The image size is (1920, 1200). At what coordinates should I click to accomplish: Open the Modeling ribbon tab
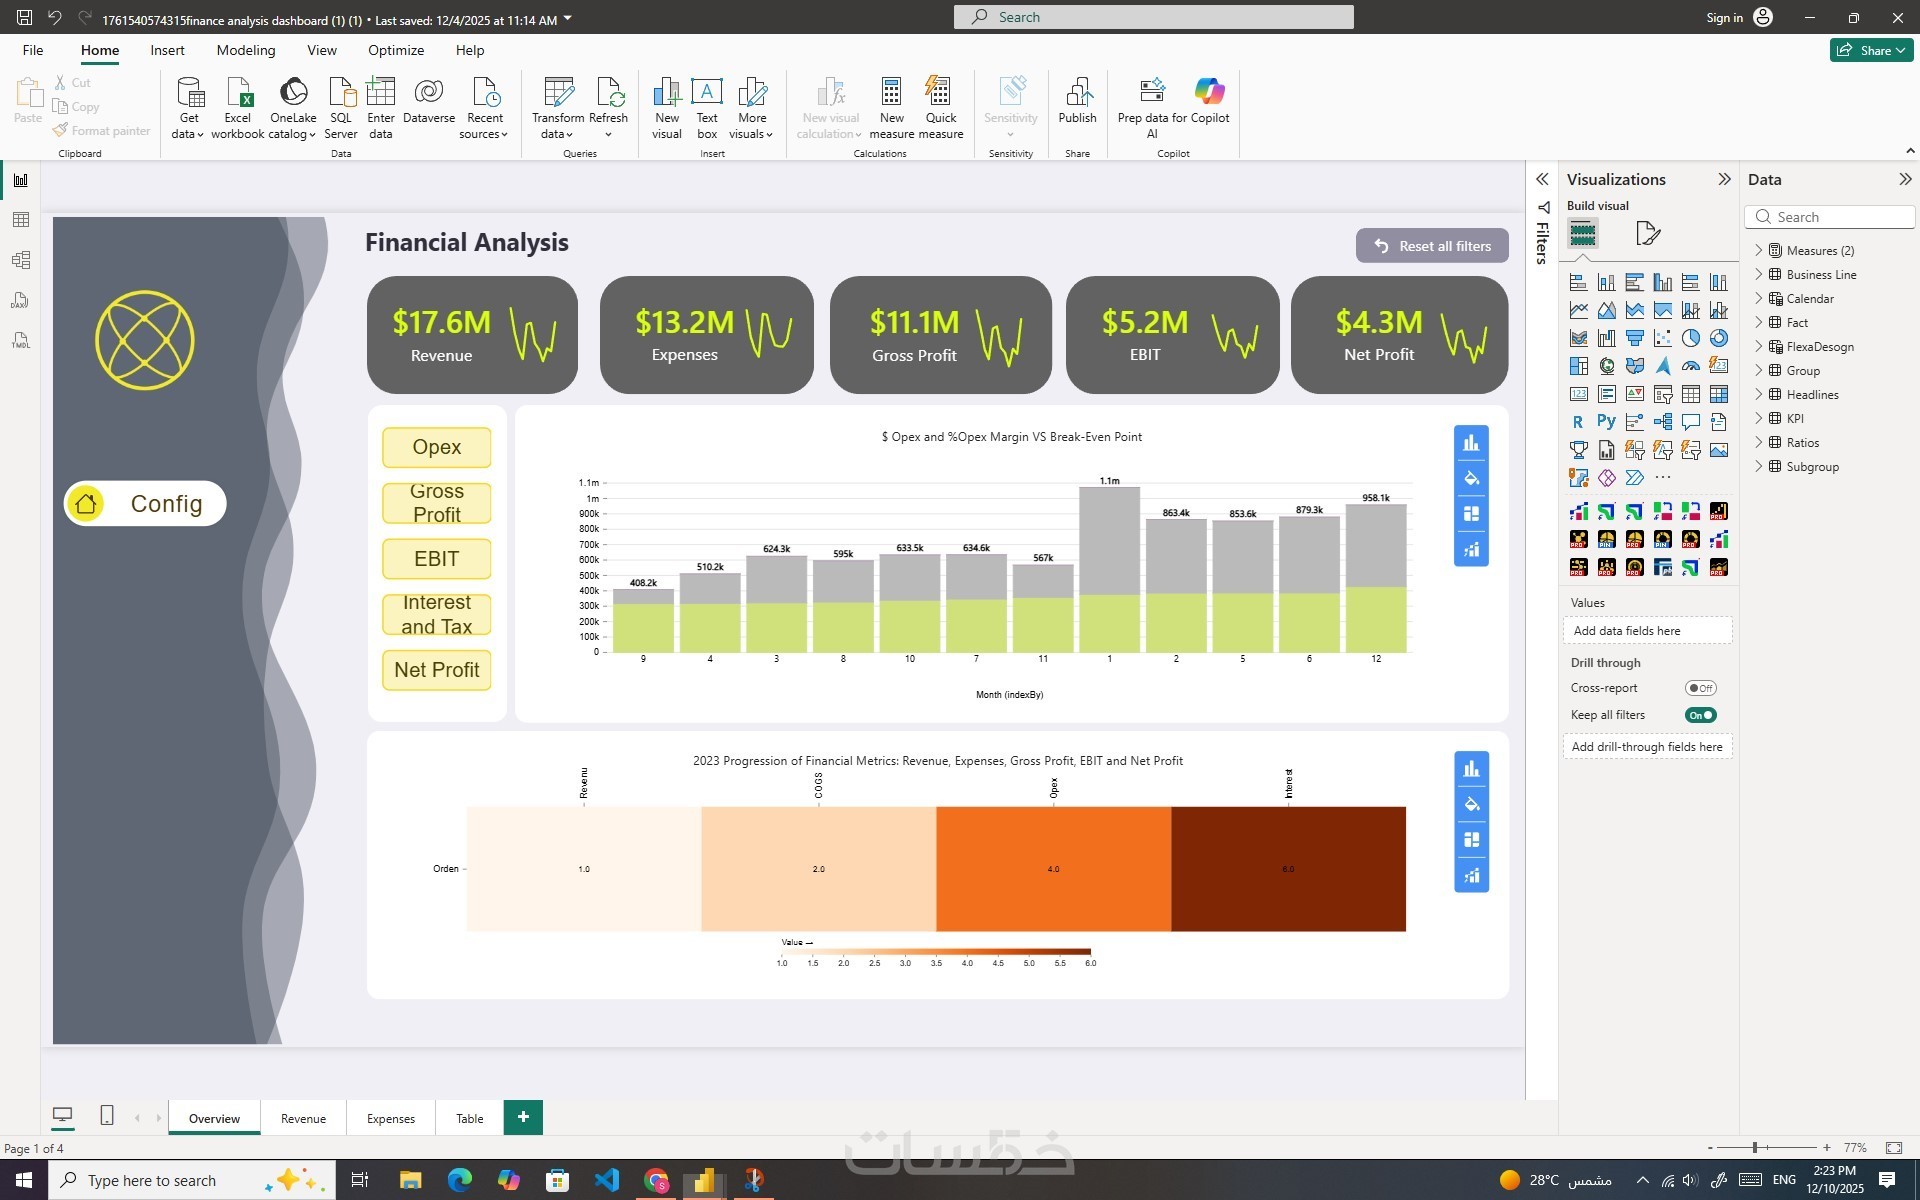tap(245, 50)
